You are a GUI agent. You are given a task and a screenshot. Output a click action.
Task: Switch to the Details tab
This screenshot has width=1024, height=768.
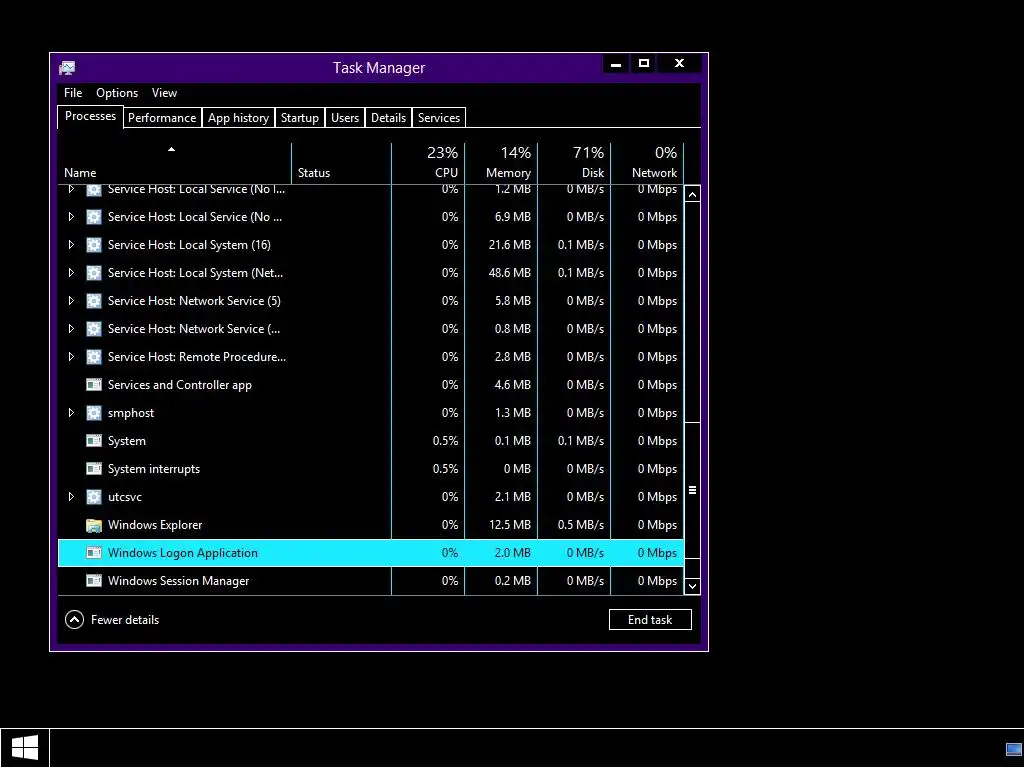coord(389,118)
